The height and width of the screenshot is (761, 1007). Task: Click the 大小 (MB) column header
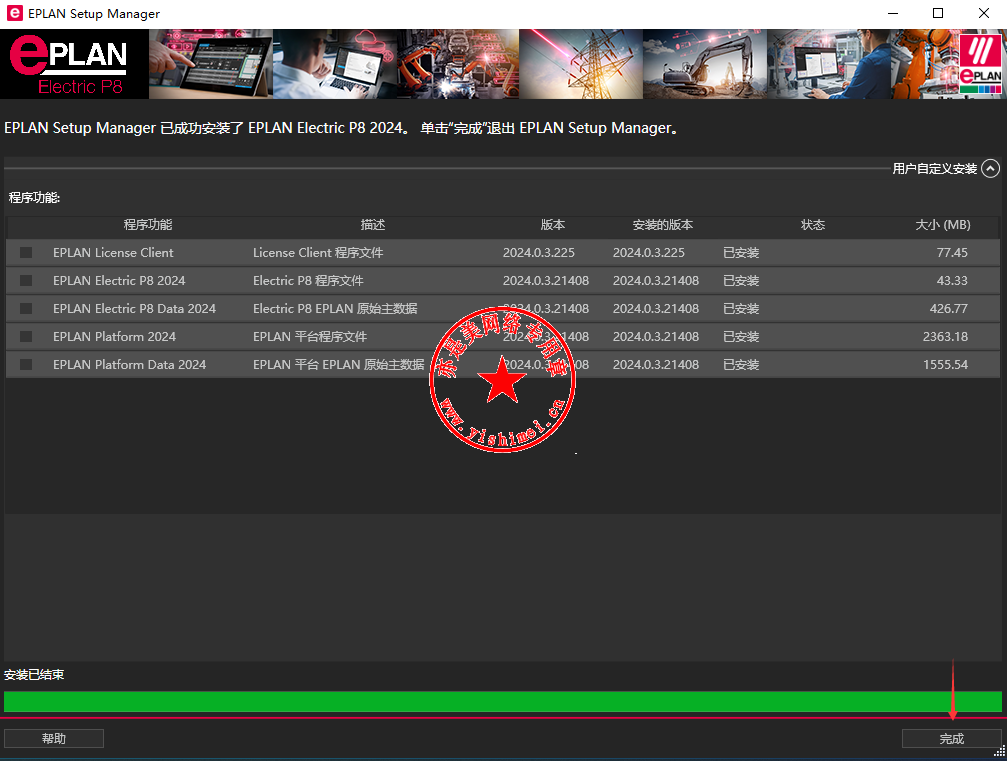tap(943, 225)
